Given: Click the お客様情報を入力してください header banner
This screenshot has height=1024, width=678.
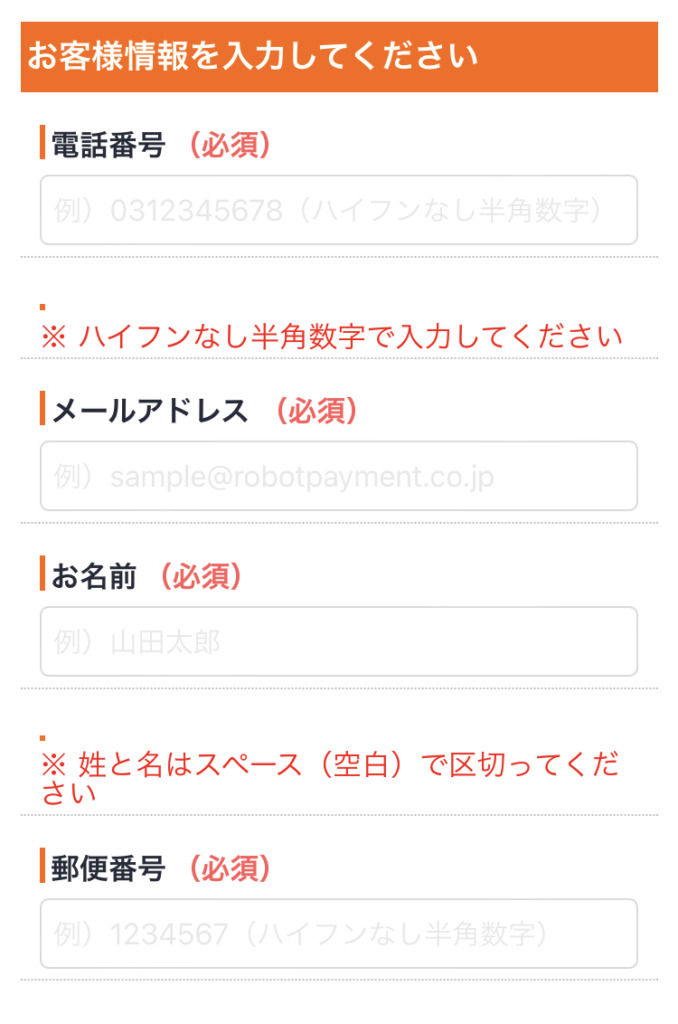Looking at the screenshot, I should [x=339, y=57].
